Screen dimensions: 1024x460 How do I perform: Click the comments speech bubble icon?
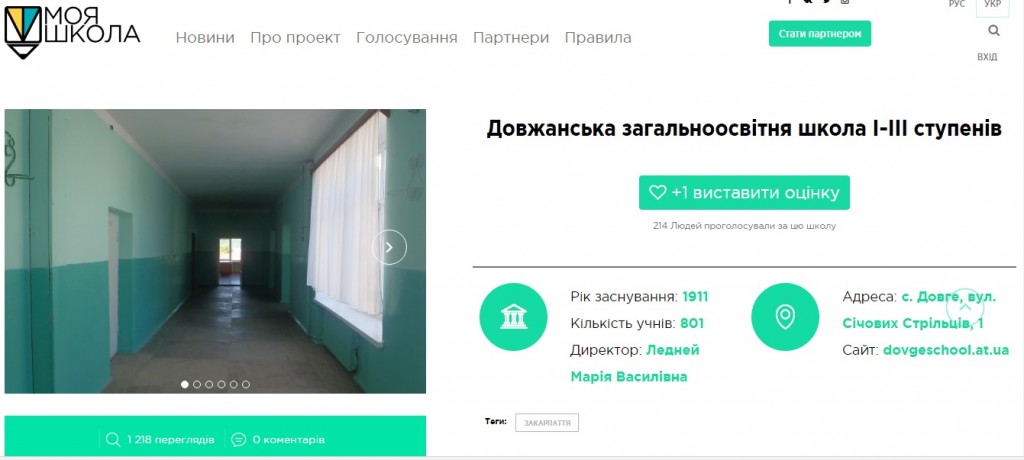pos(239,440)
